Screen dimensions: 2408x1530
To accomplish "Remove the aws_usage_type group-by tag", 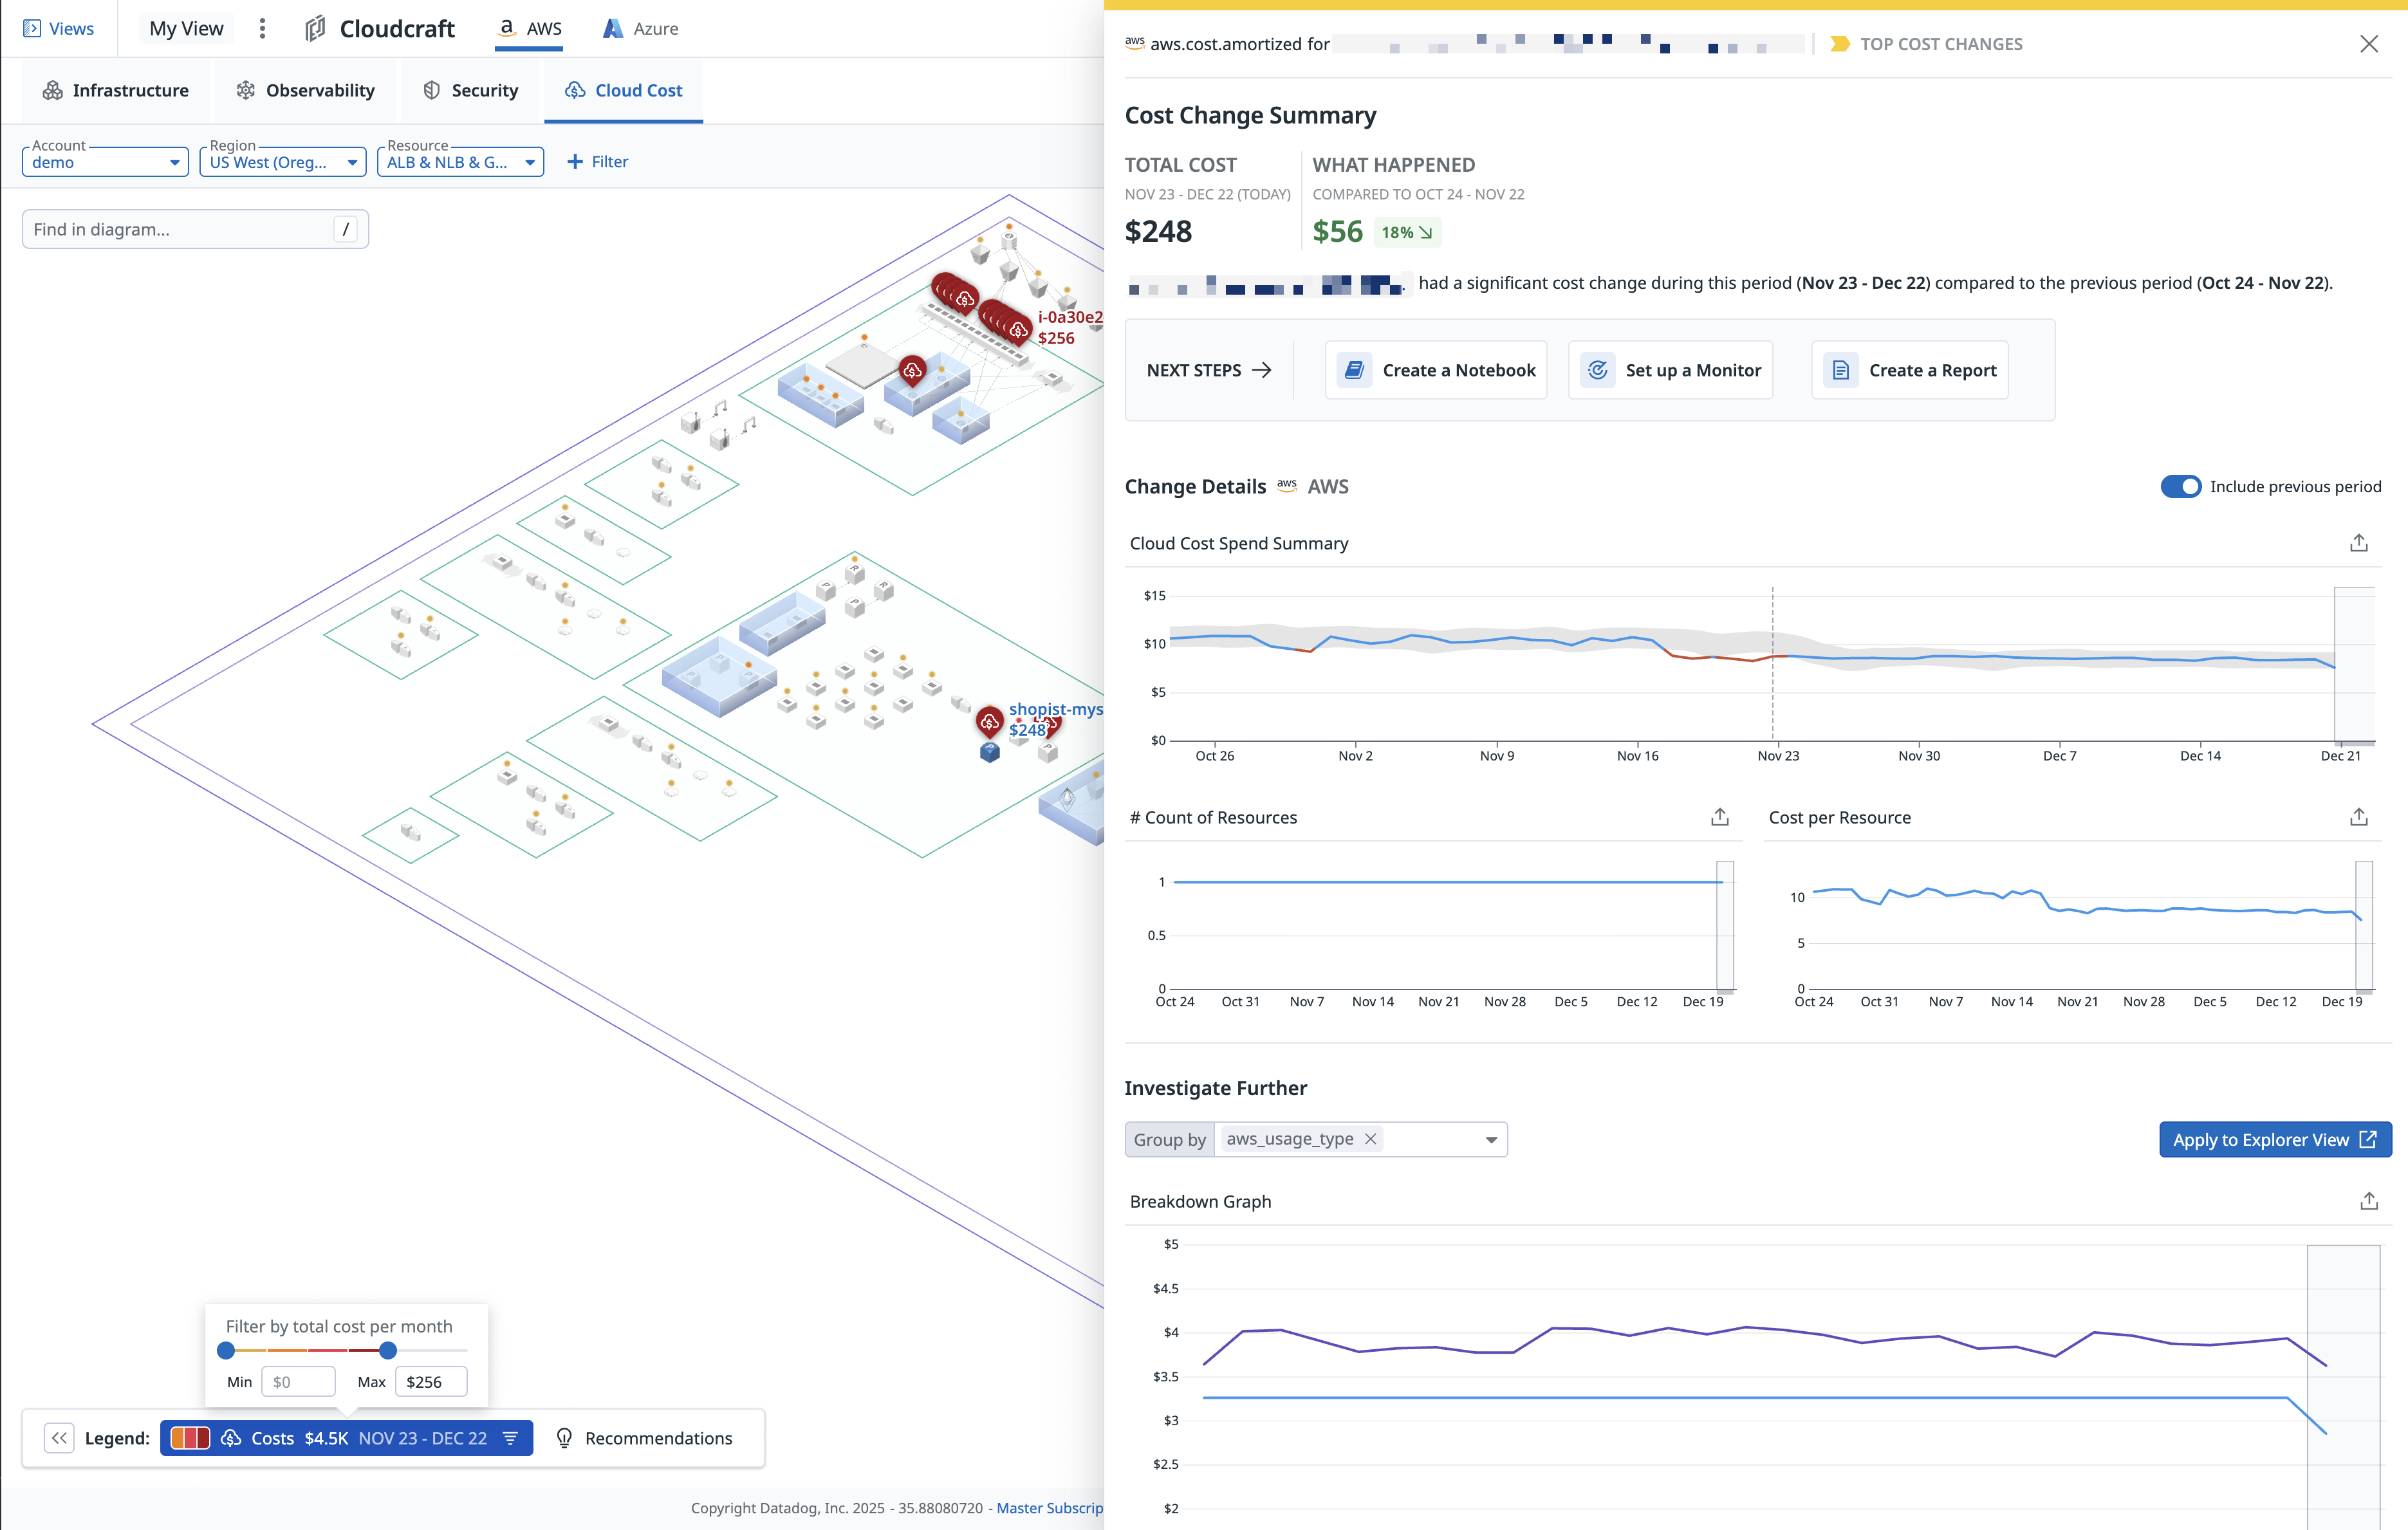I will (1371, 1139).
